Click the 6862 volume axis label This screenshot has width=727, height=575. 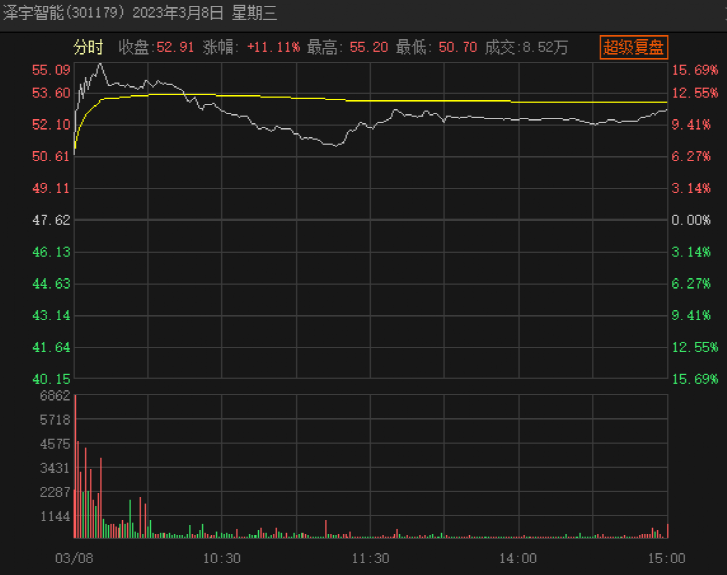tap(56, 396)
